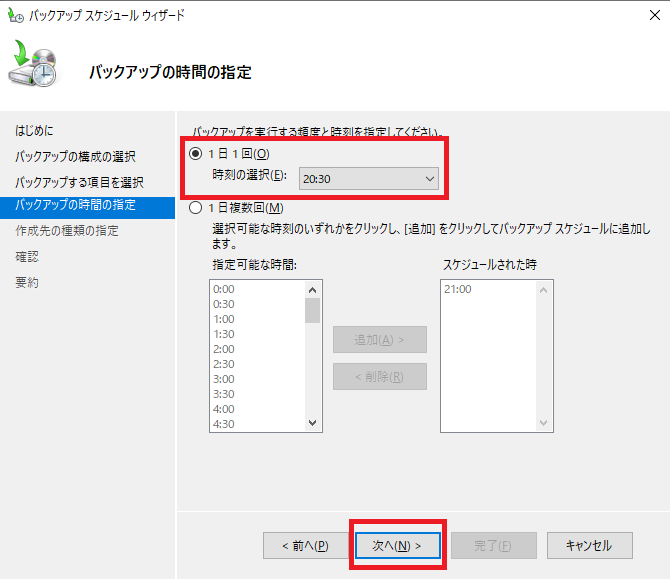The width and height of the screenshot is (670, 579).
Task: Click 次へ(N) button to proceed
Action: coord(397,545)
